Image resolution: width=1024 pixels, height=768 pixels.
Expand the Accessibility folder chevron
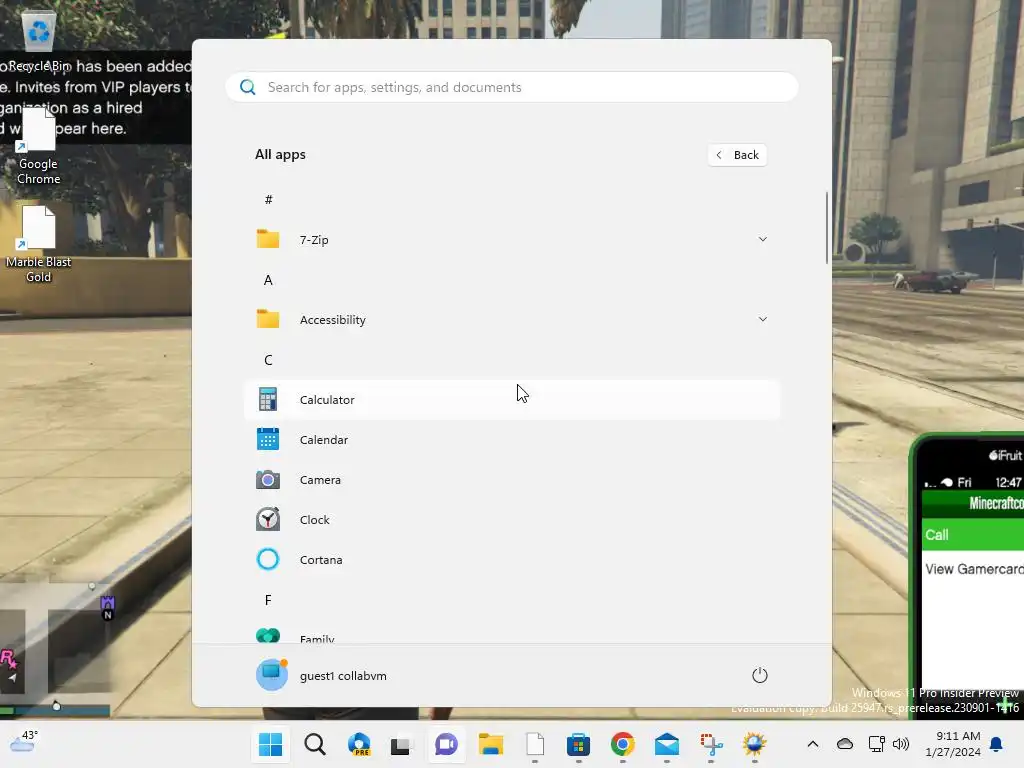762,319
